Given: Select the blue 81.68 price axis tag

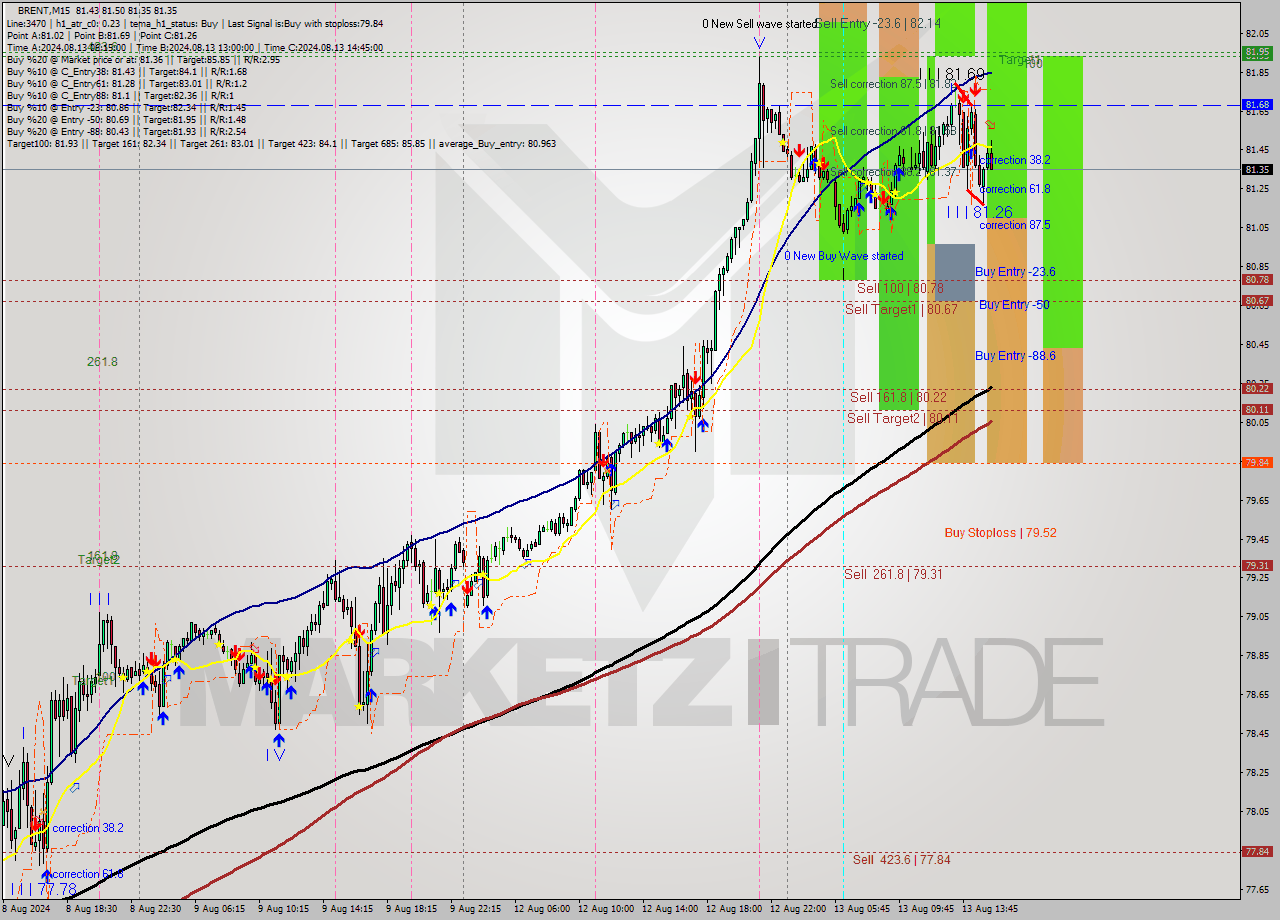Looking at the screenshot, I should (1257, 104).
